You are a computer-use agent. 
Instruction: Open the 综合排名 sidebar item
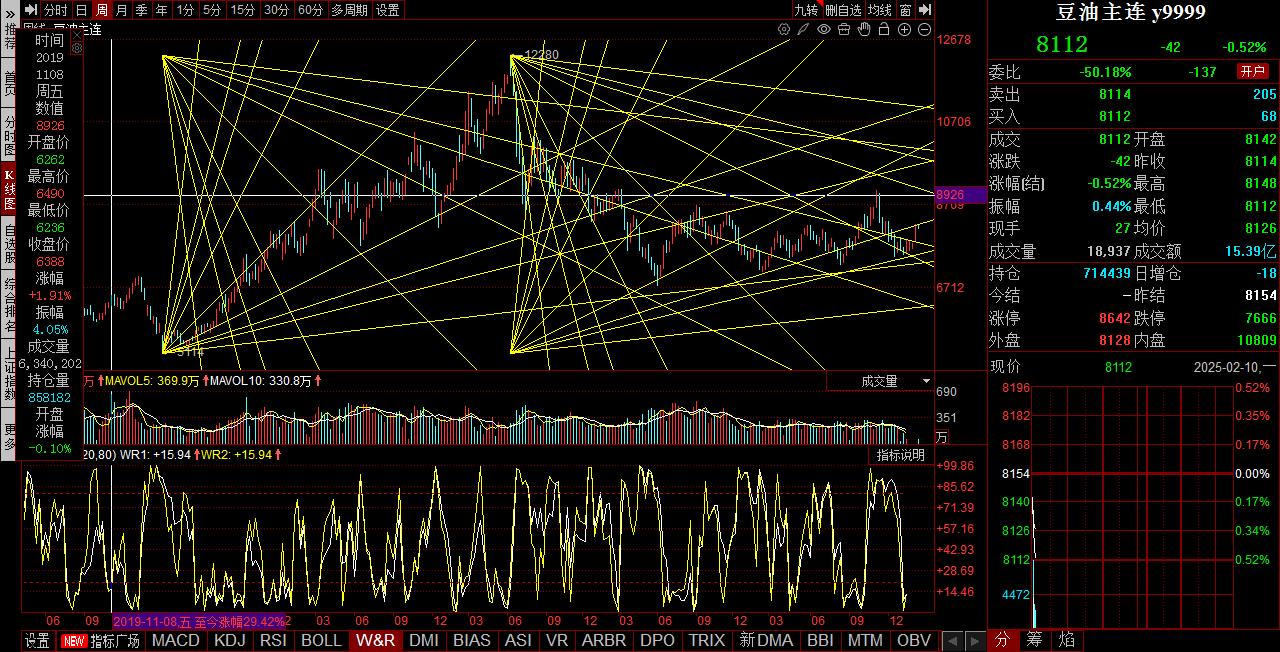click(9, 305)
